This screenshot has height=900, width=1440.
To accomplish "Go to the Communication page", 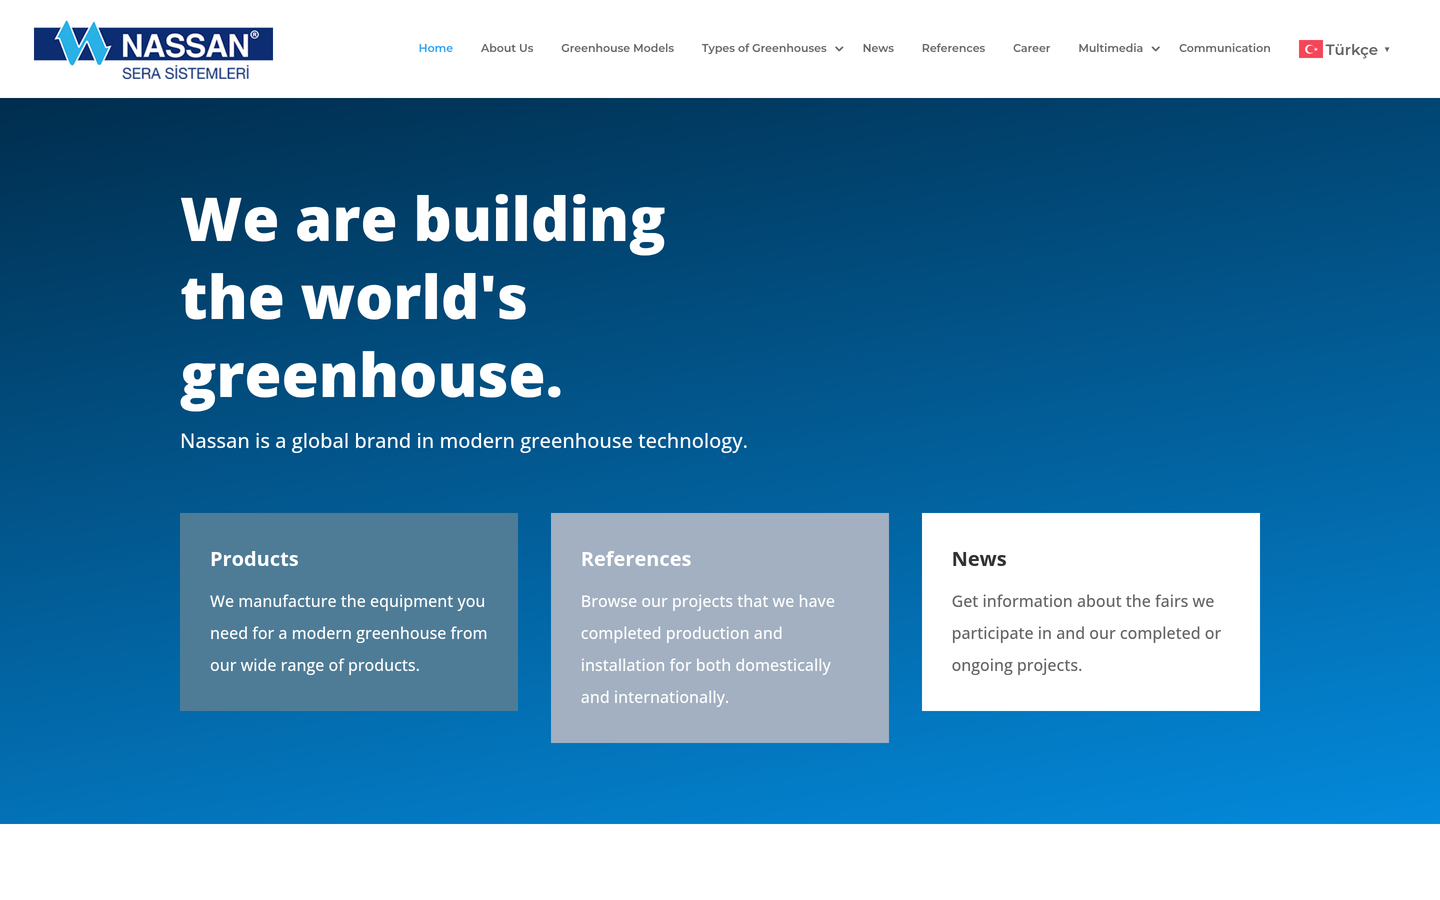I will tap(1224, 48).
